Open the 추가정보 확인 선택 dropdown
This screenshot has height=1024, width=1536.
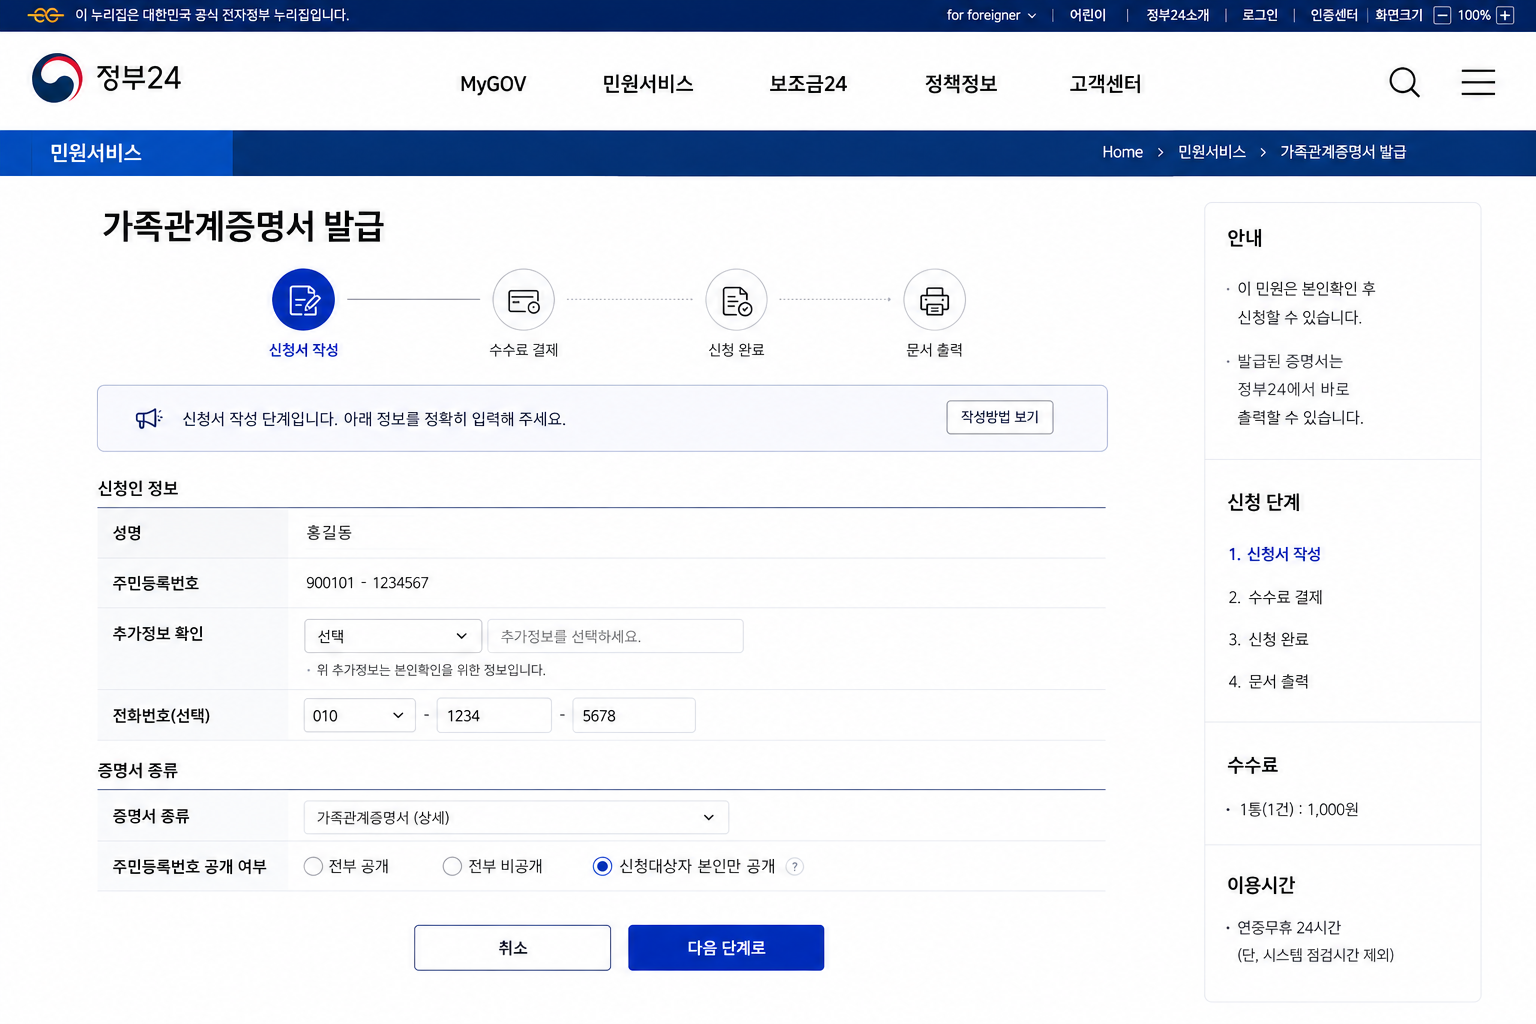tap(393, 636)
